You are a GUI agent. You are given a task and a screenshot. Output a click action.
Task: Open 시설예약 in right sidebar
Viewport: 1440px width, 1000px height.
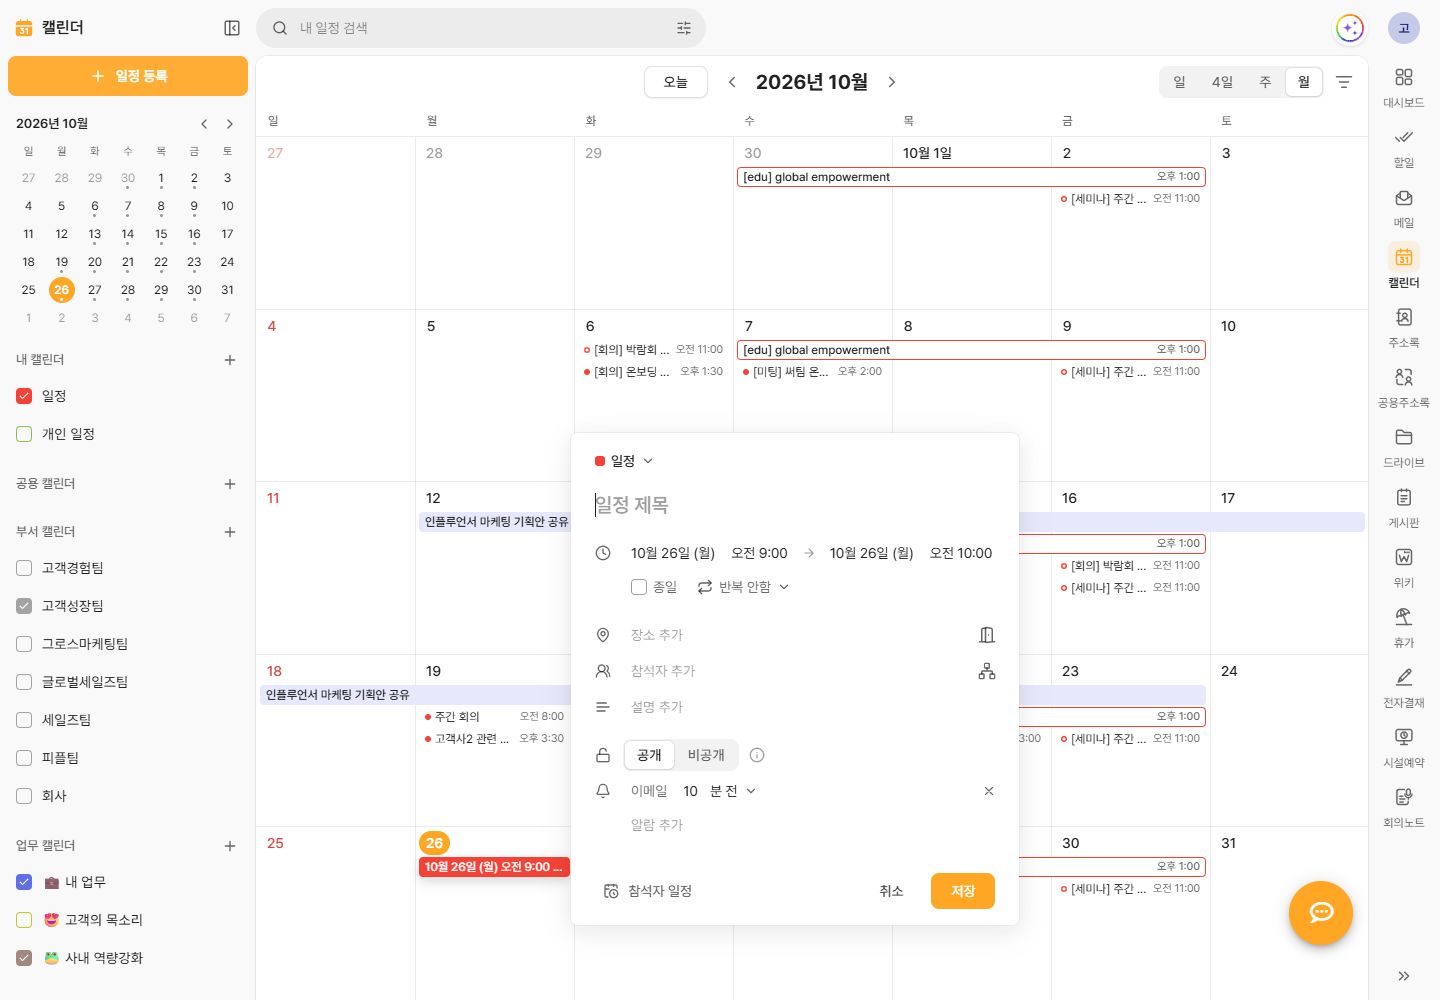[1404, 747]
